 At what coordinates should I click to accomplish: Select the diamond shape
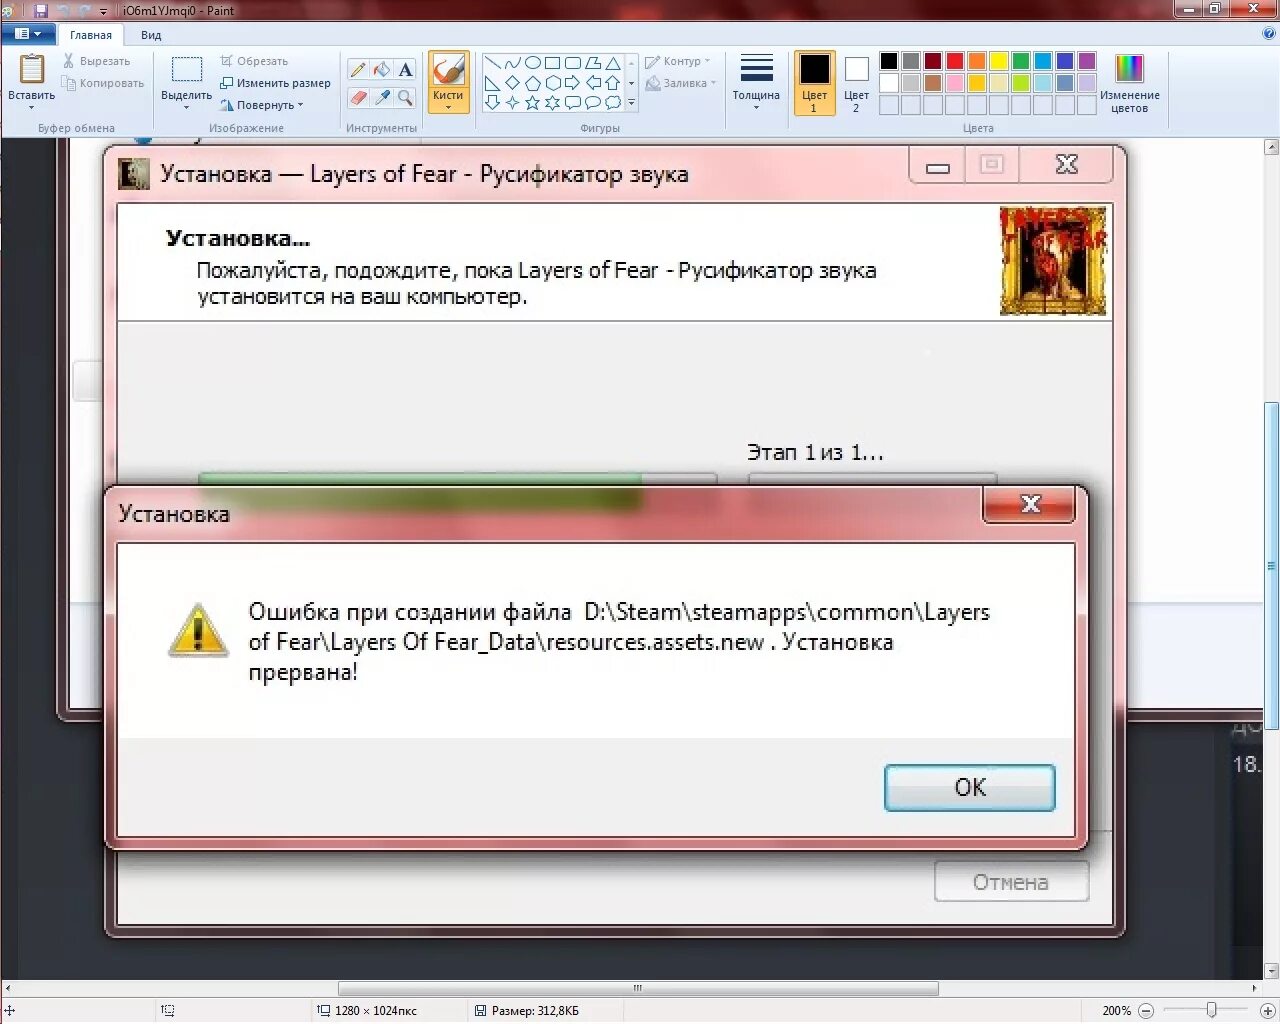(x=512, y=83)
